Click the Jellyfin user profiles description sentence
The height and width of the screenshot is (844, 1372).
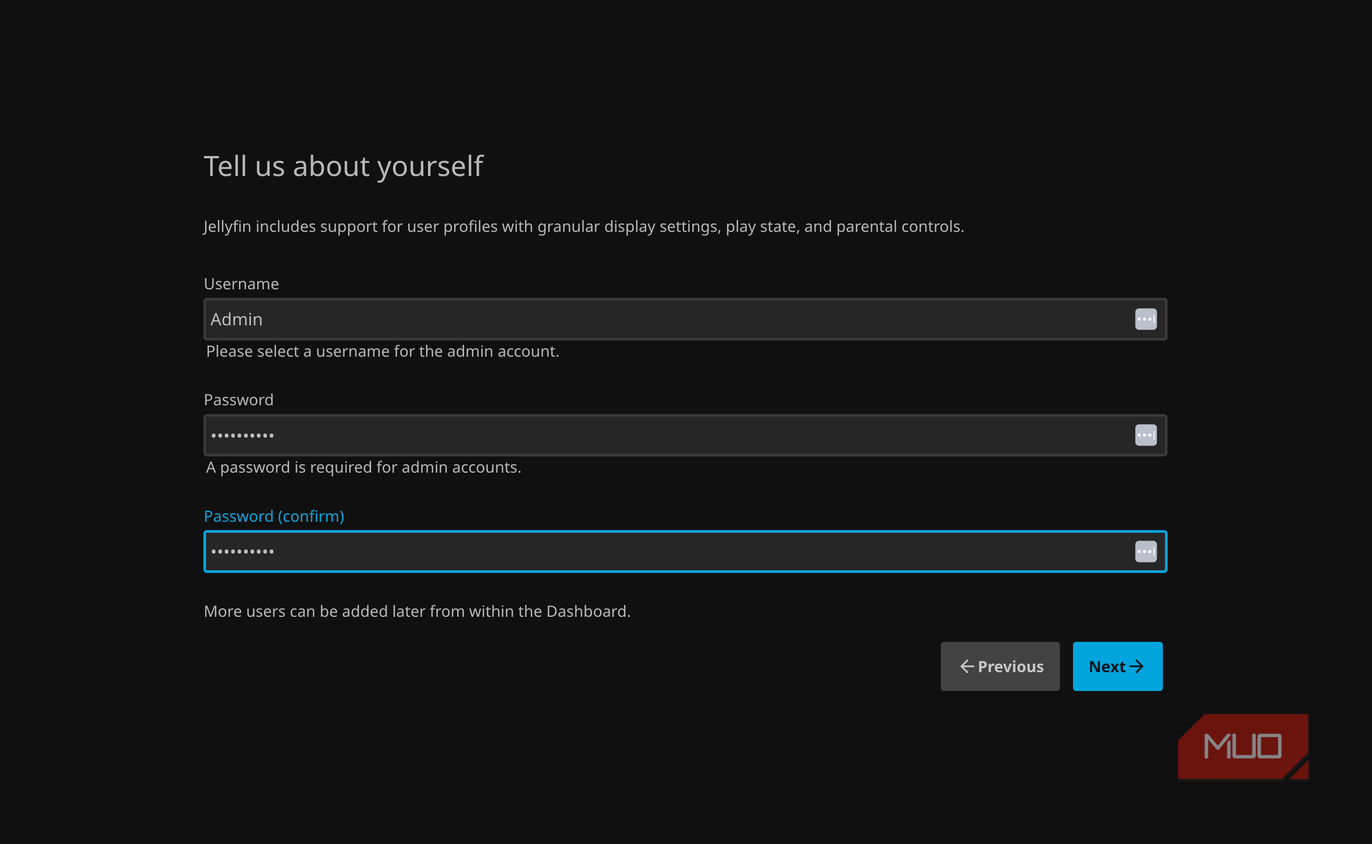[x=584, y=226]
